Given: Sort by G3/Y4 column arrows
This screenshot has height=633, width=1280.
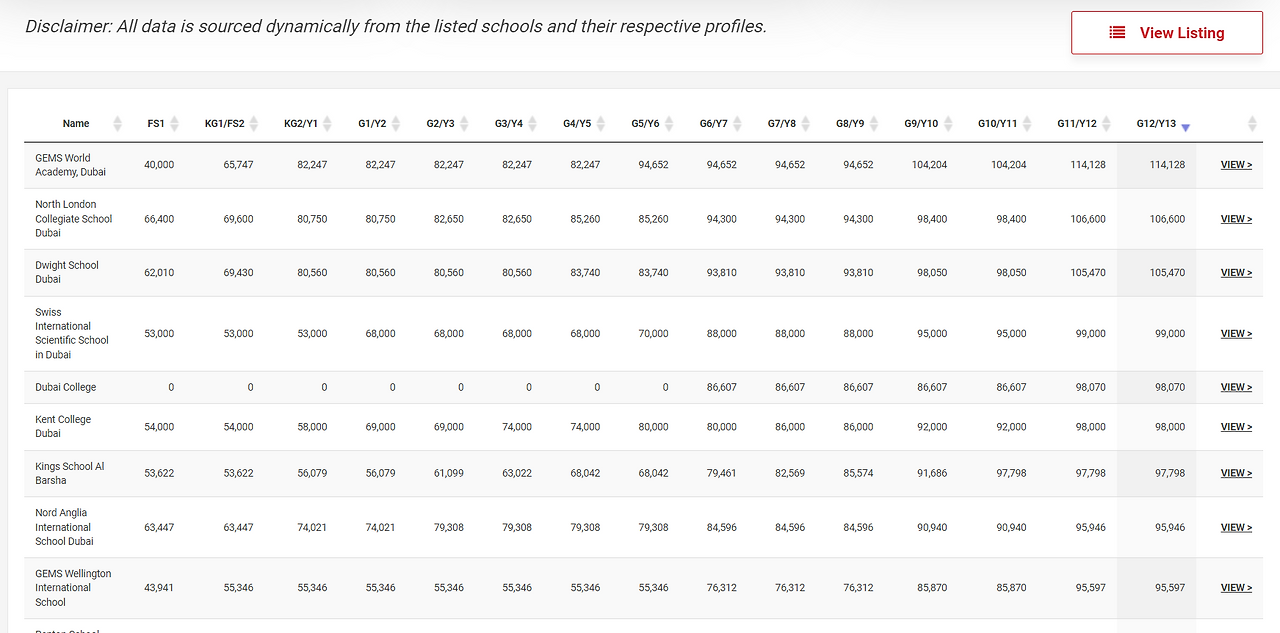Looking at the screenshot, I should (x=533, y=124).
